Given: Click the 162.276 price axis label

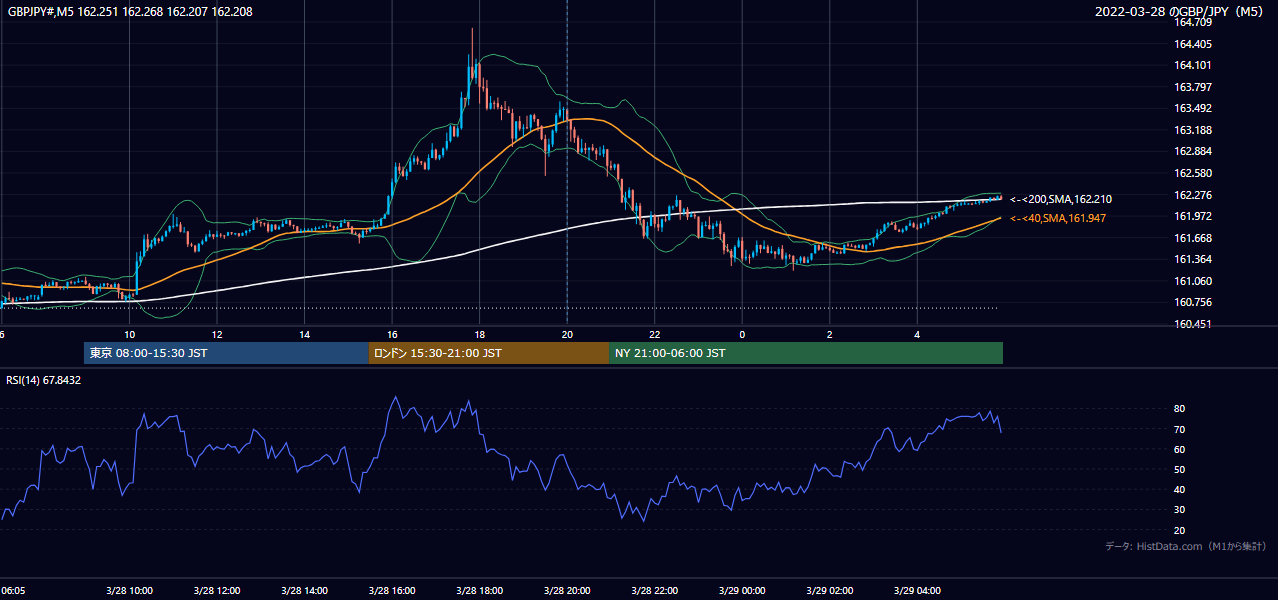Looking at the screenshot, I should (x=1193, y=195).
